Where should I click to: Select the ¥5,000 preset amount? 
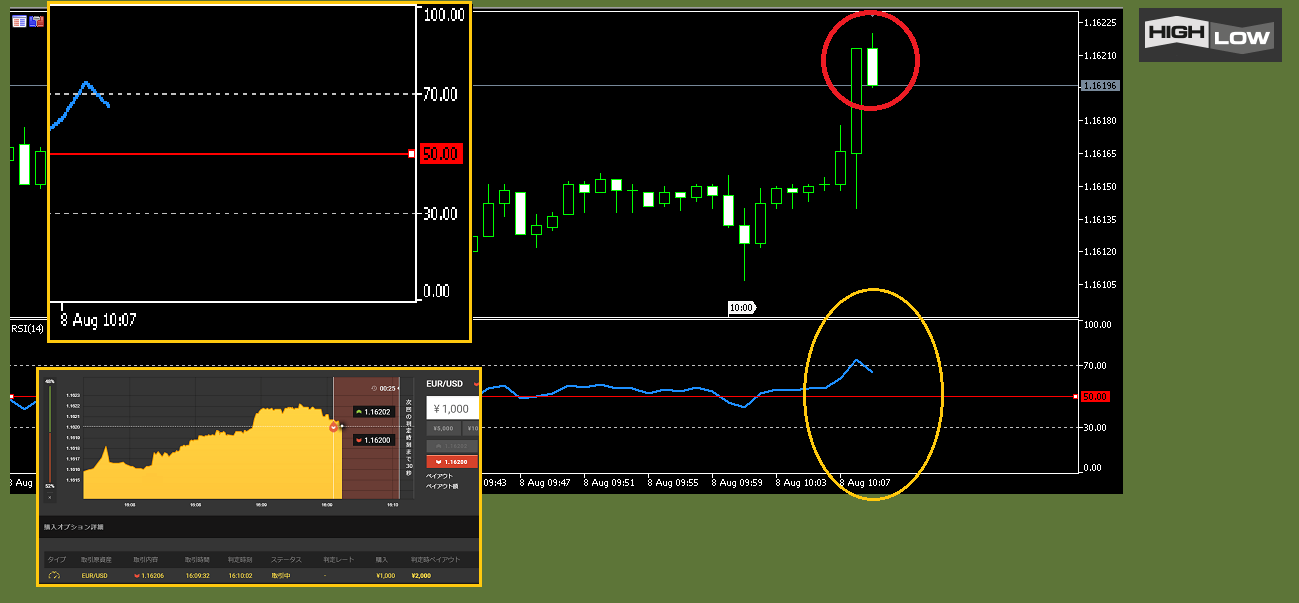pos(444,429)
